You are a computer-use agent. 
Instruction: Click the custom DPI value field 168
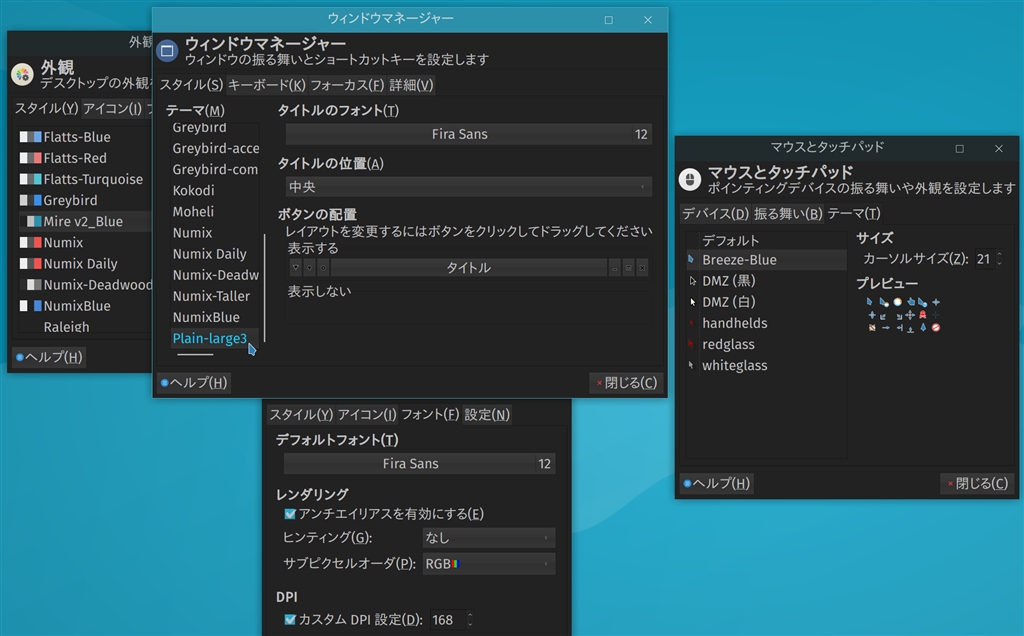(x=447, y=620)
